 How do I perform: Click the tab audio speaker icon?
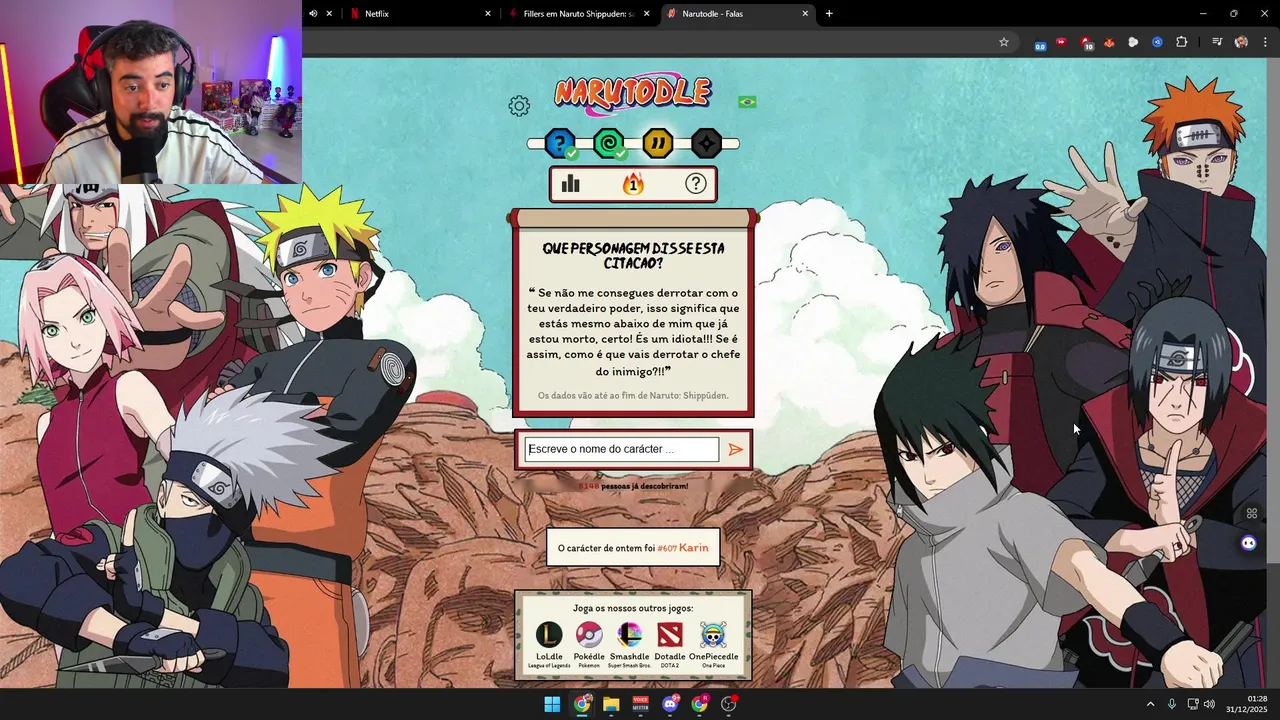(x=313, y=14)
